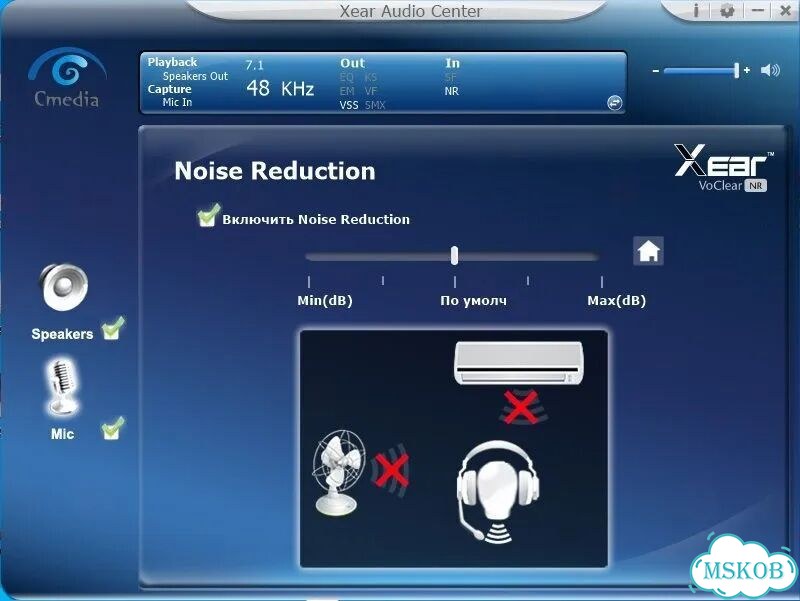Screen dimensions: 800x601
Task: Click the headset user image
Action: pos(497,491)
